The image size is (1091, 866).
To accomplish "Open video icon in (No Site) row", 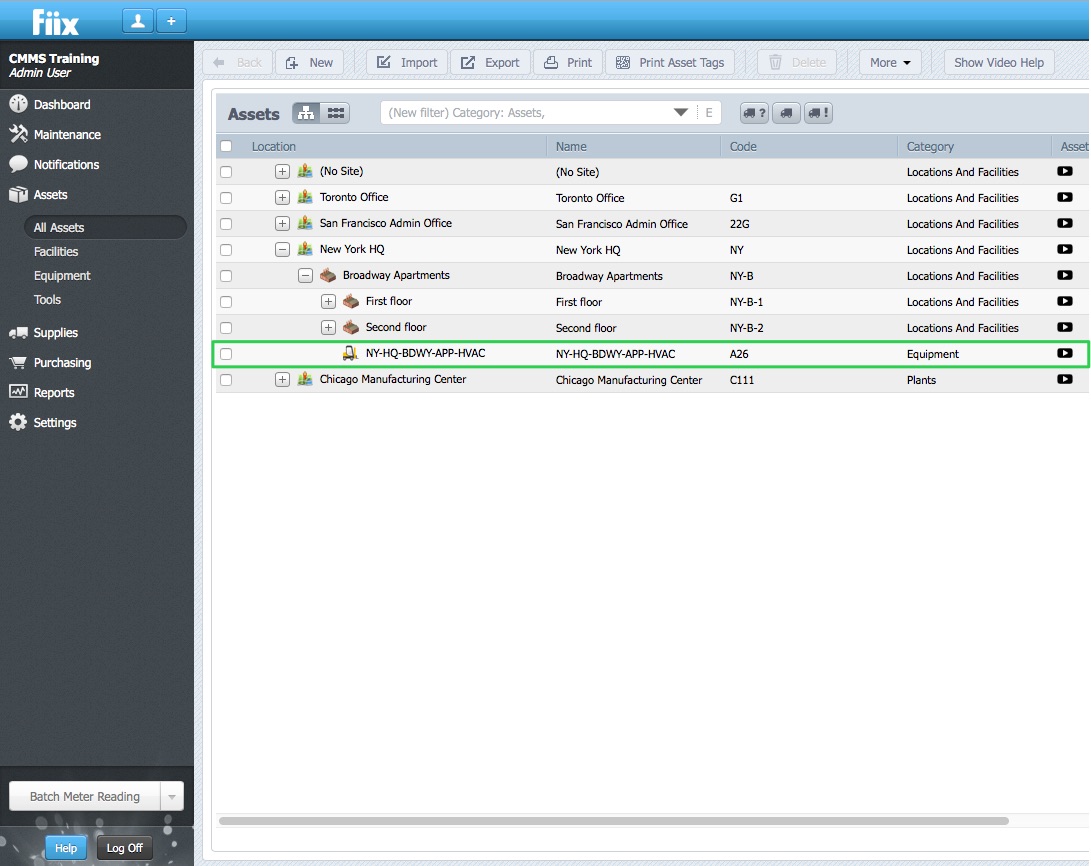I will coord(1065,171).
